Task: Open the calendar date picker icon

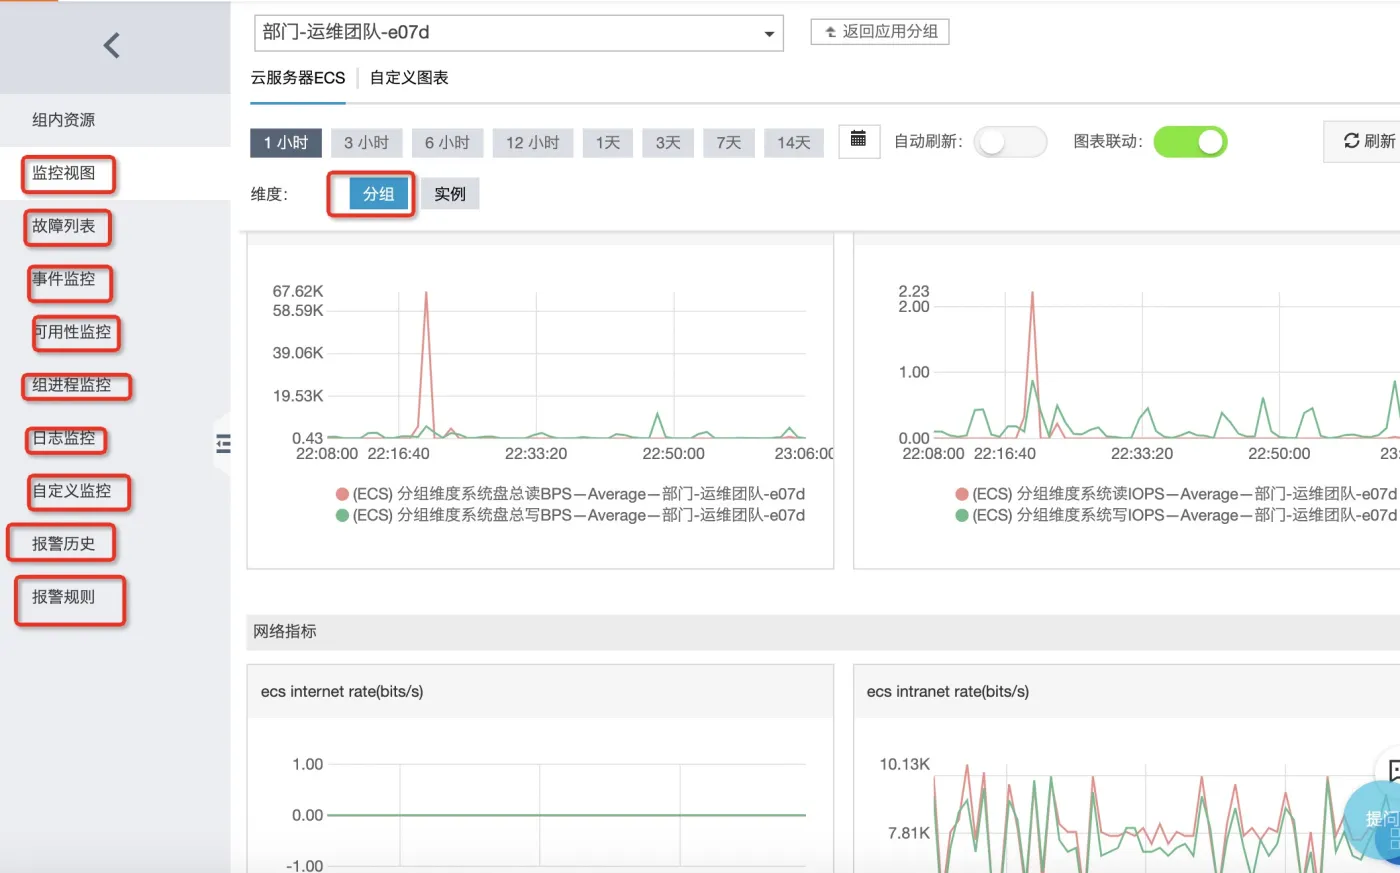Action: click(x=858, y=140)
